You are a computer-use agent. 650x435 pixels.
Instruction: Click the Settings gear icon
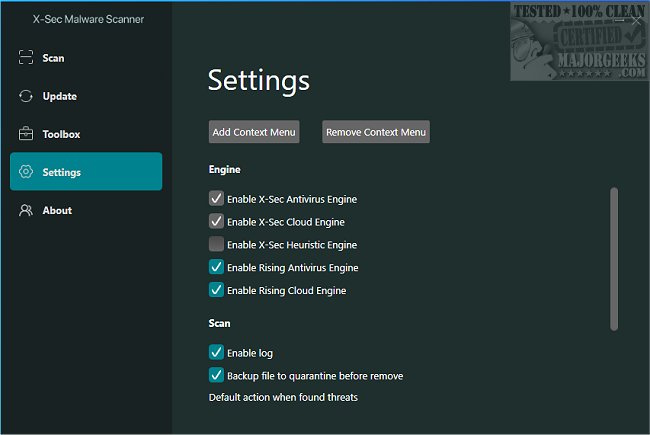click(x=26, y=172)
